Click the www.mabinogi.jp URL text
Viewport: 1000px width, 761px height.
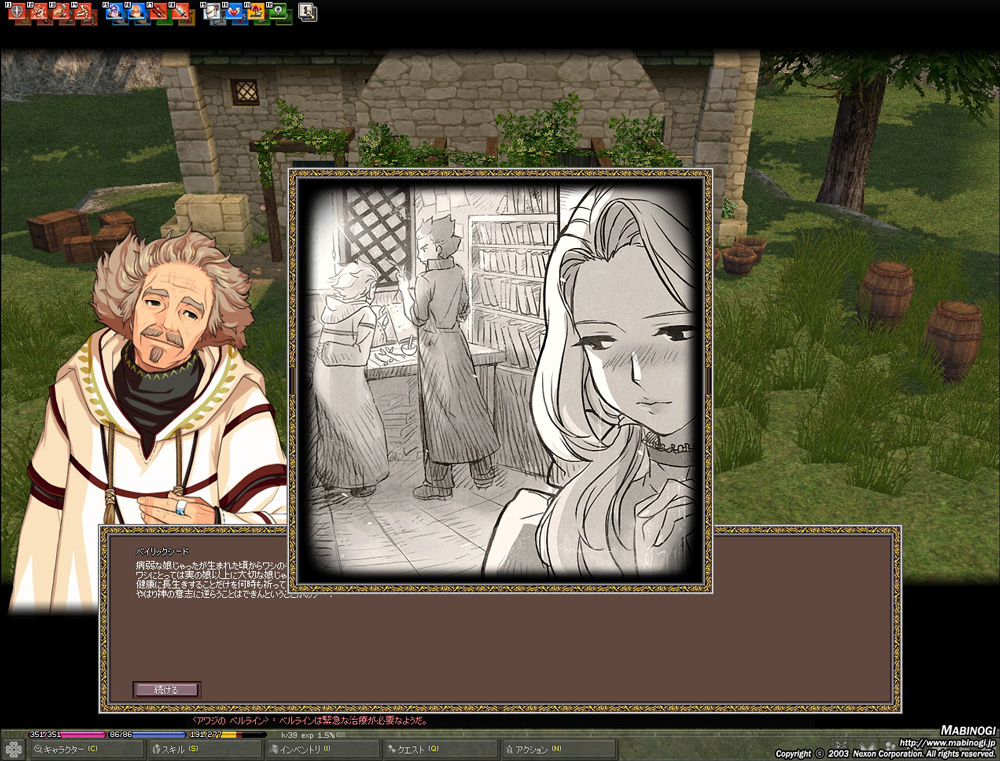947,743
